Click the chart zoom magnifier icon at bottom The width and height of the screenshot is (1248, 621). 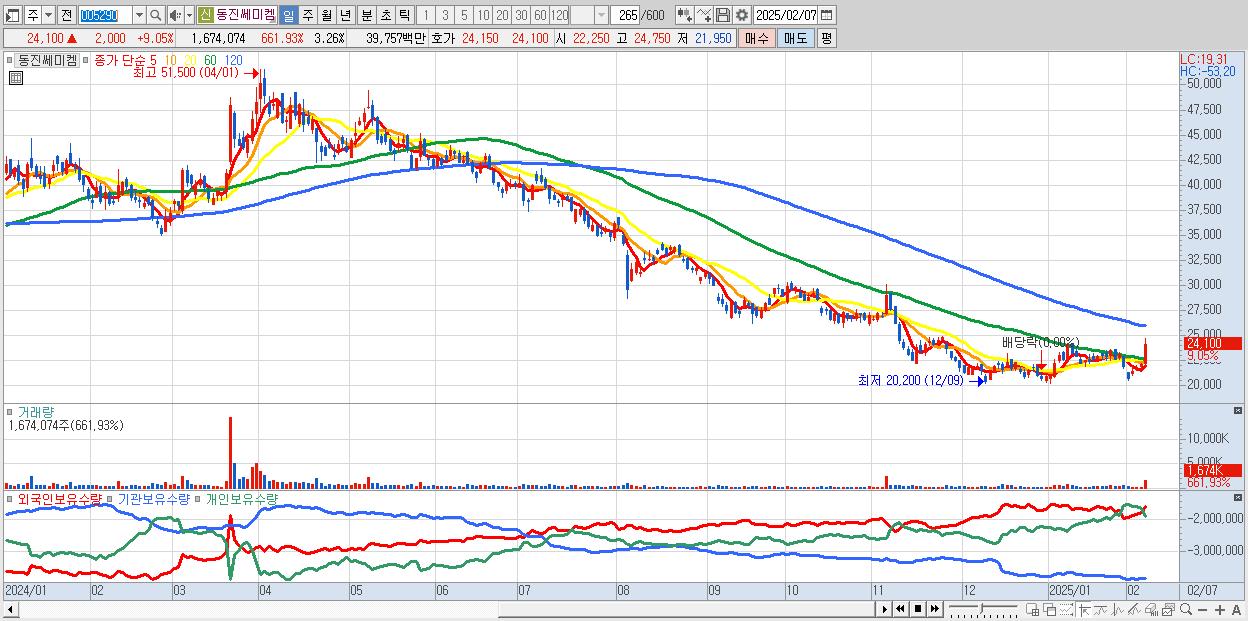click(x=1186, y=610)
